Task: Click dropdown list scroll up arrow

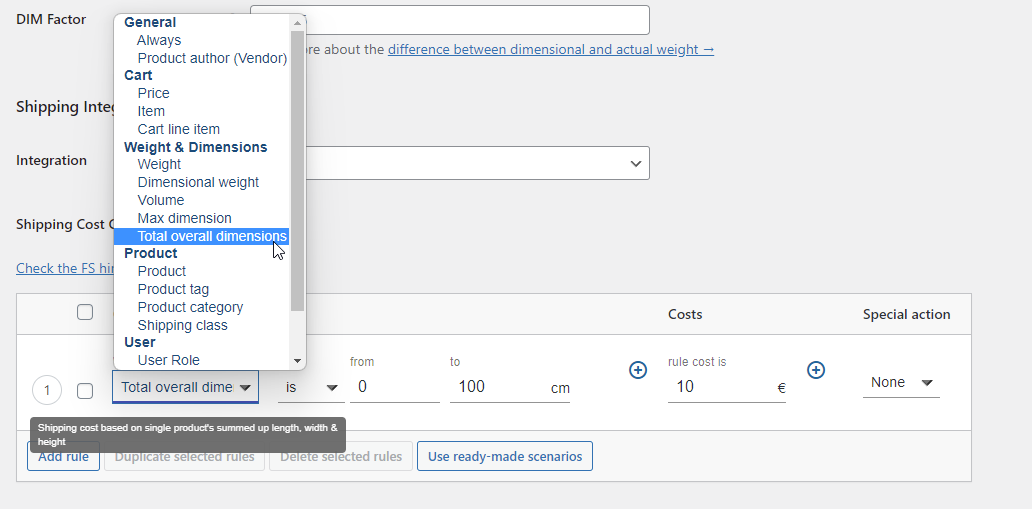Action: 297,23
